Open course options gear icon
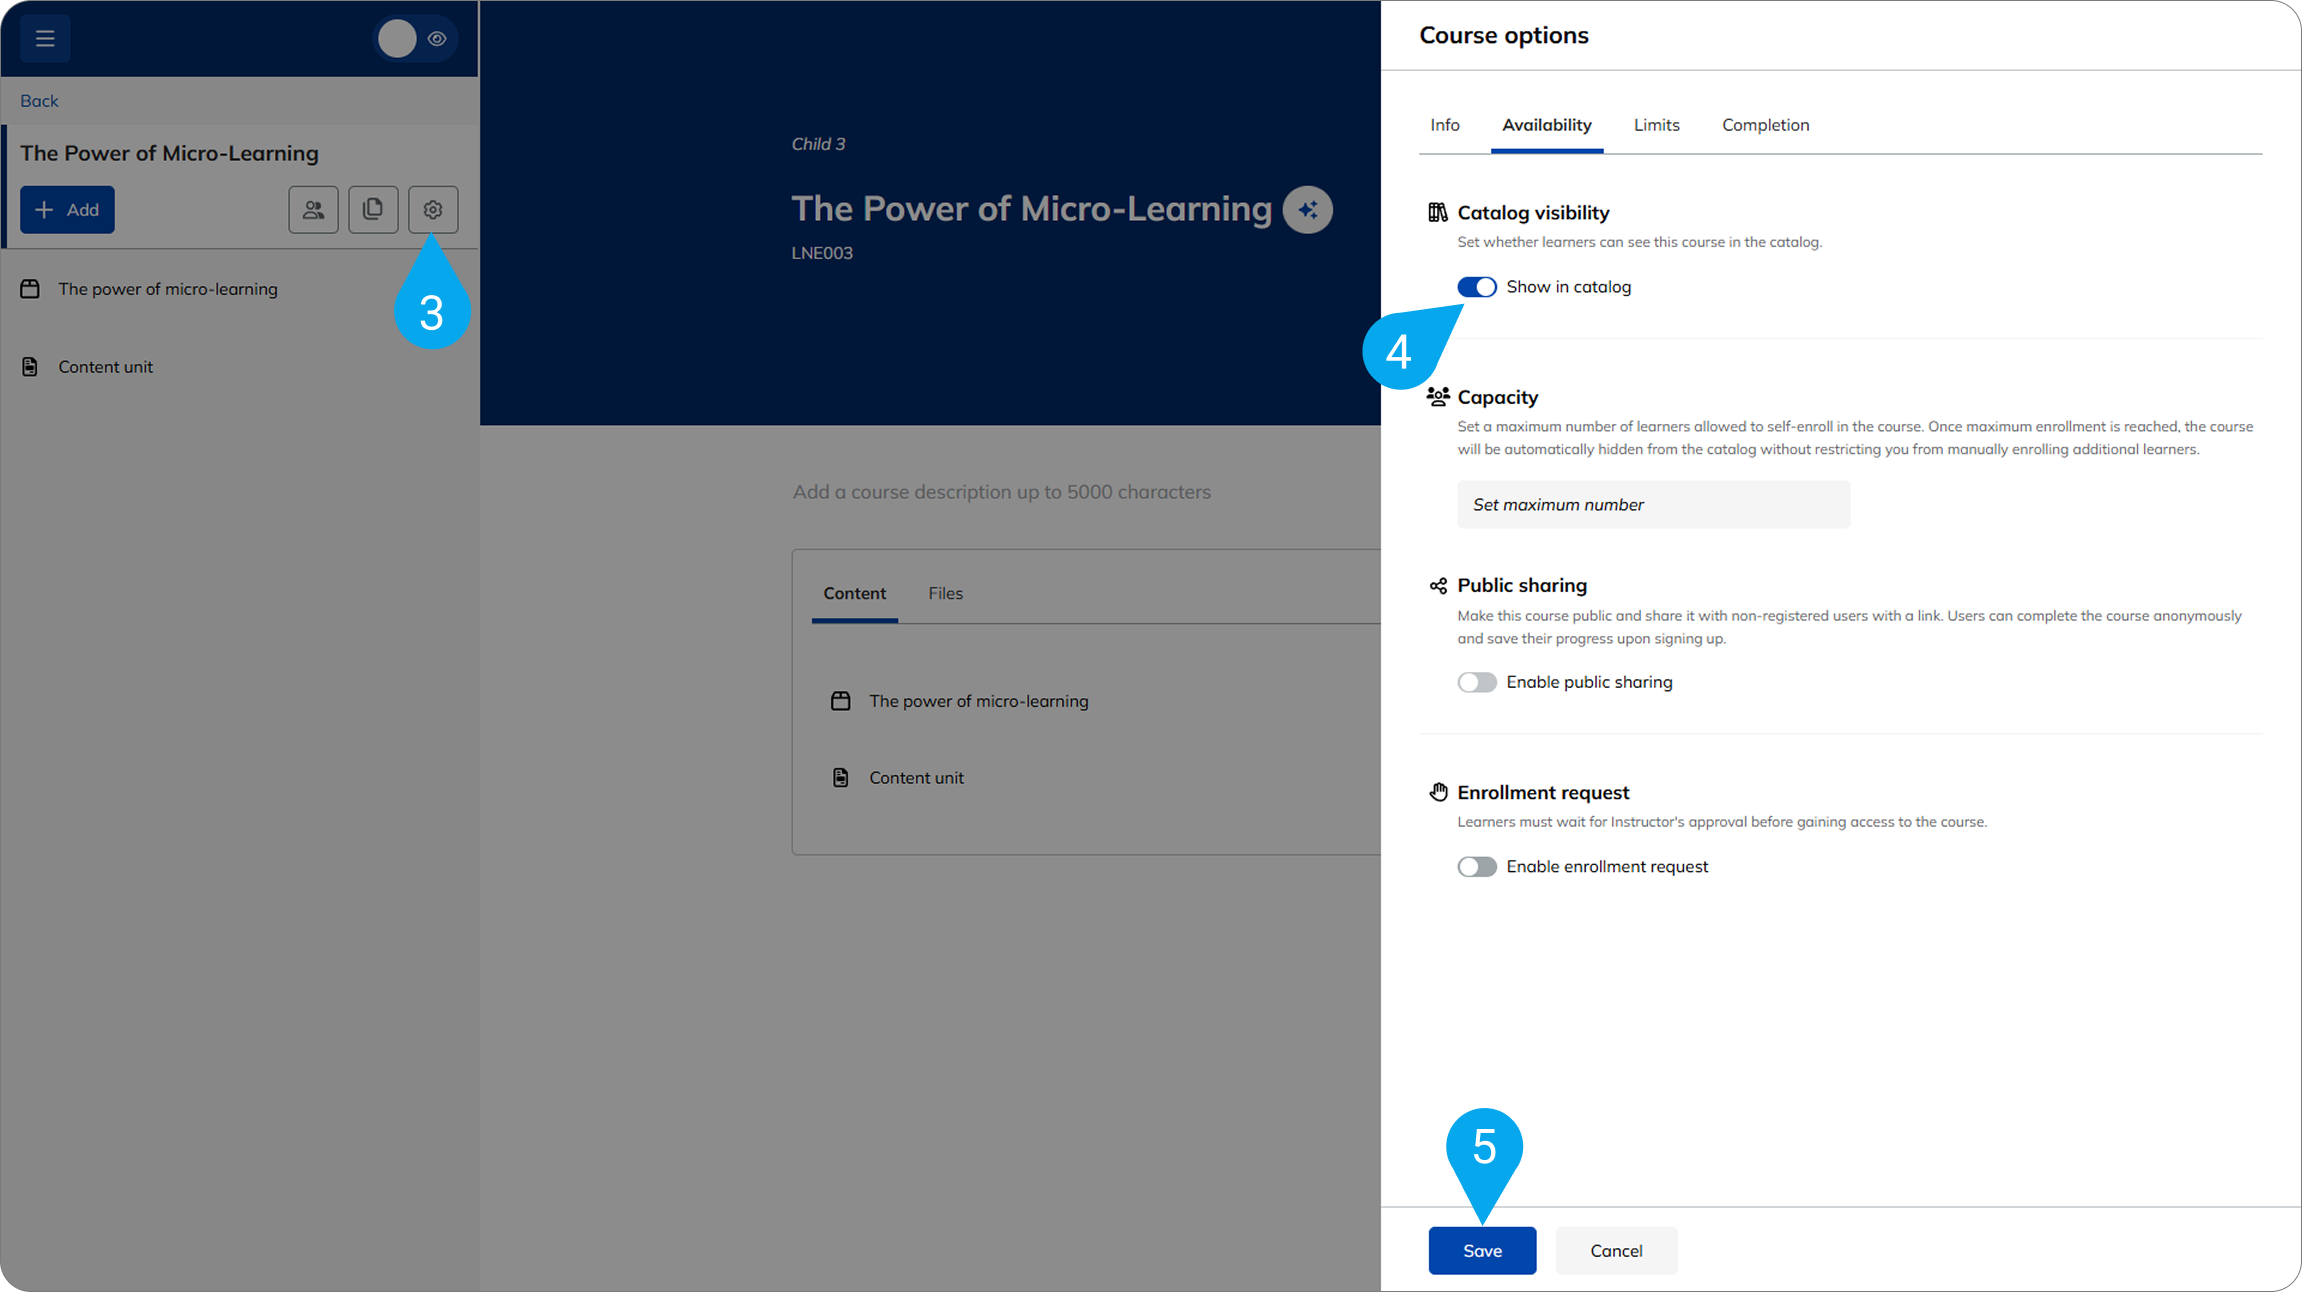The height and width of the screenshot is (1292, 2302). tap(433, 210)
